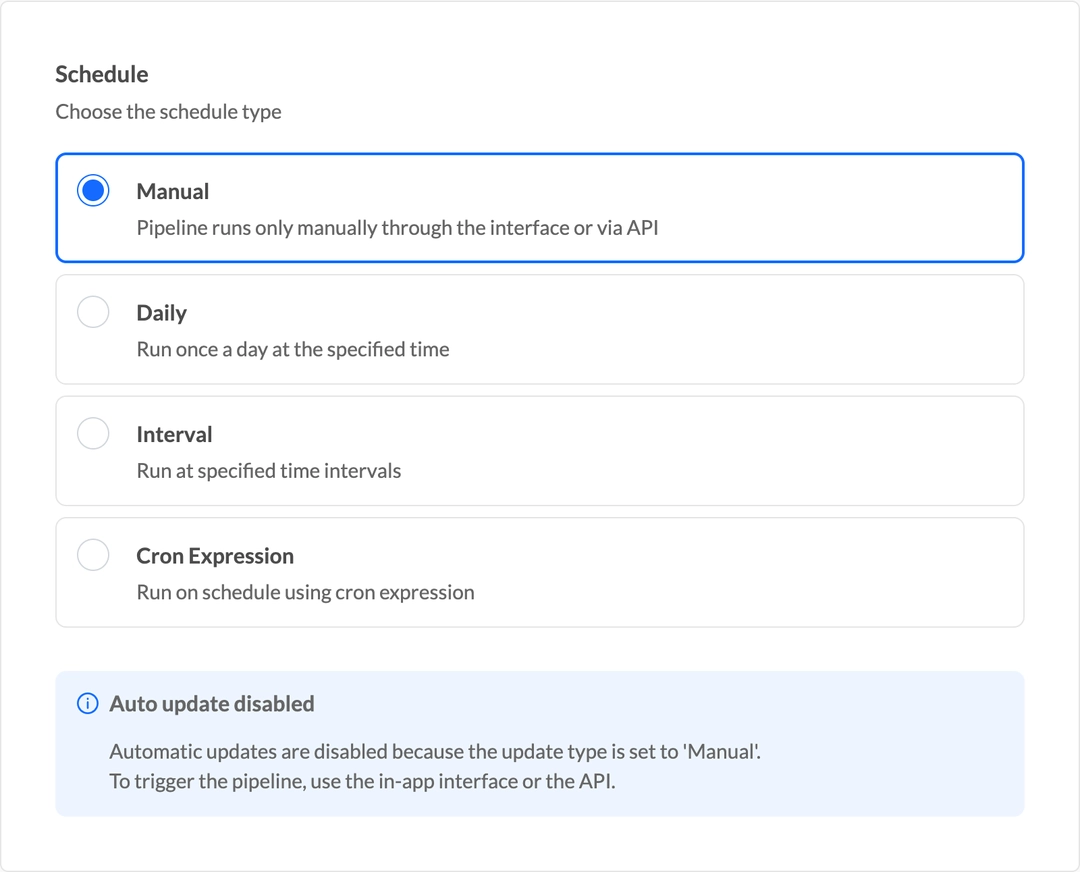The image size is (1080, 872).
Task: Click the Manual option title
Action: [x=173, y=191]
